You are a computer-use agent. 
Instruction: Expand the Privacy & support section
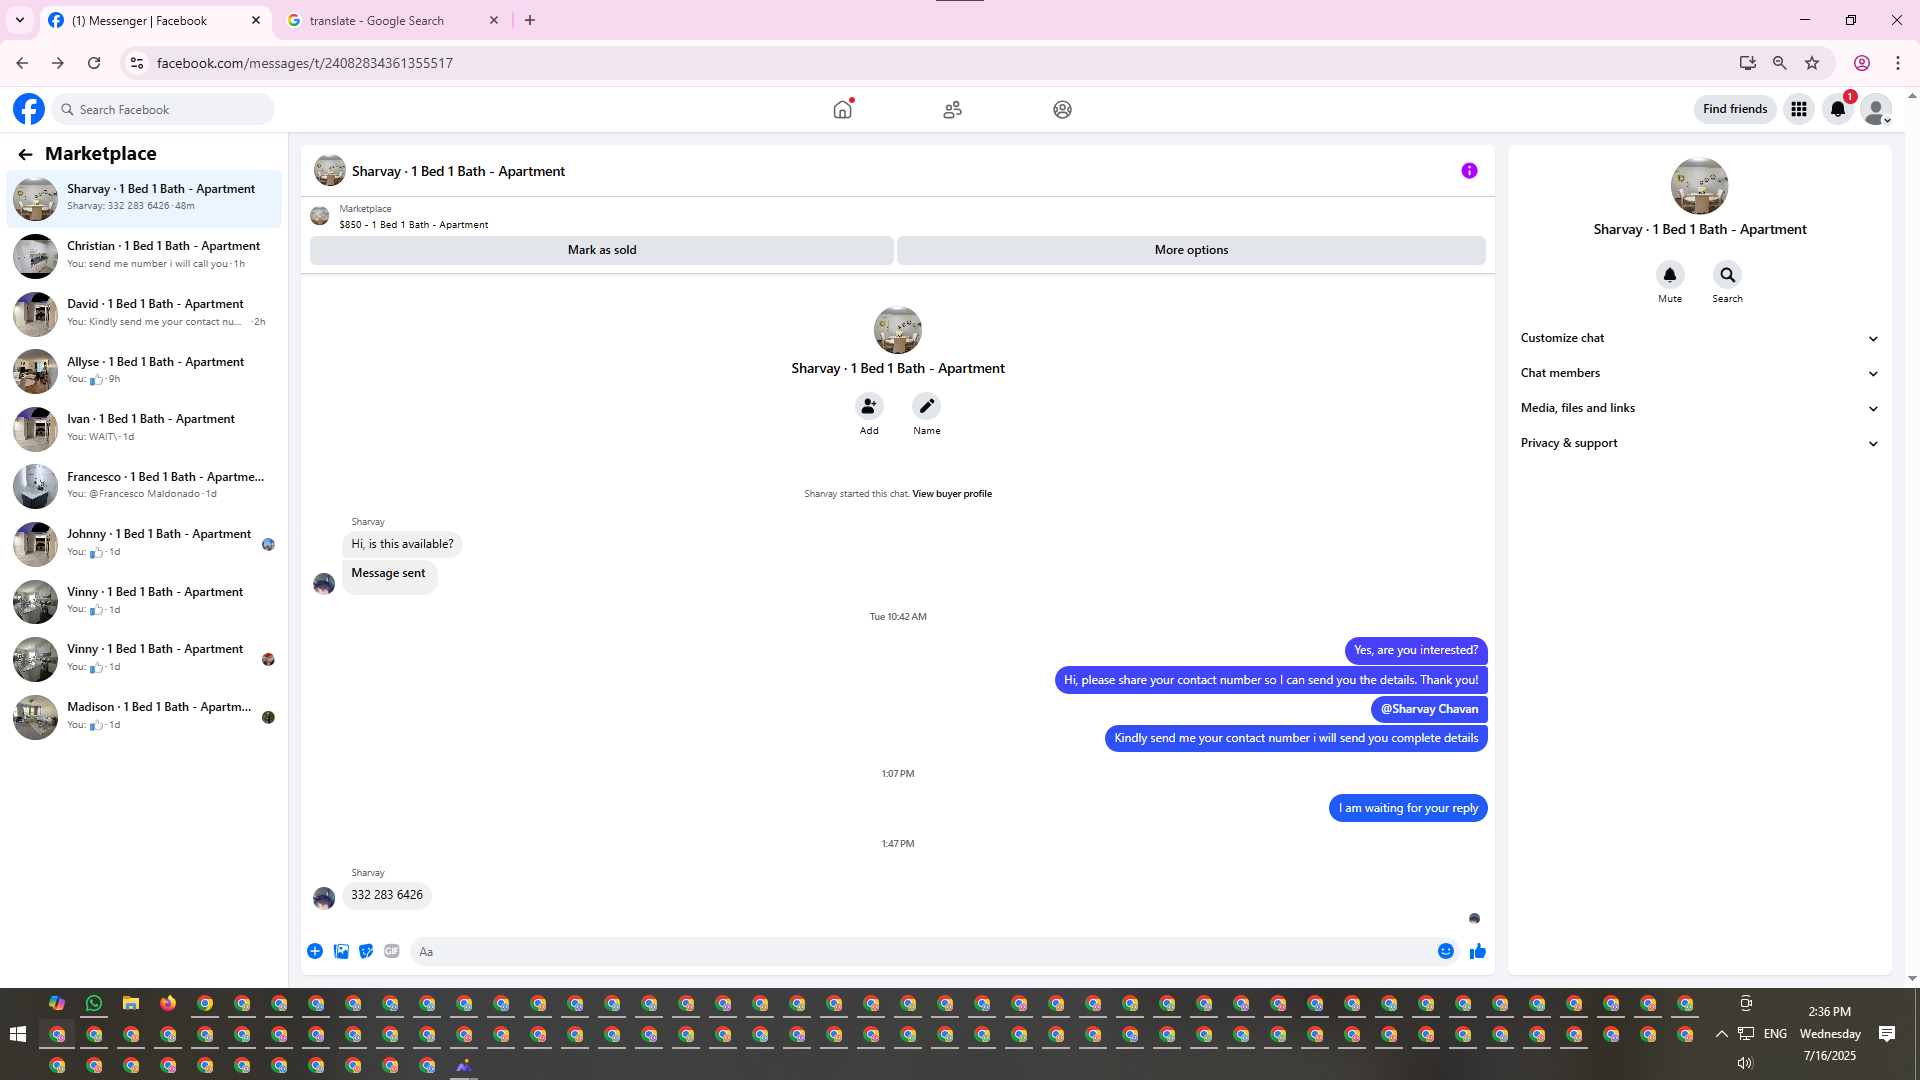coord(1699,443)
